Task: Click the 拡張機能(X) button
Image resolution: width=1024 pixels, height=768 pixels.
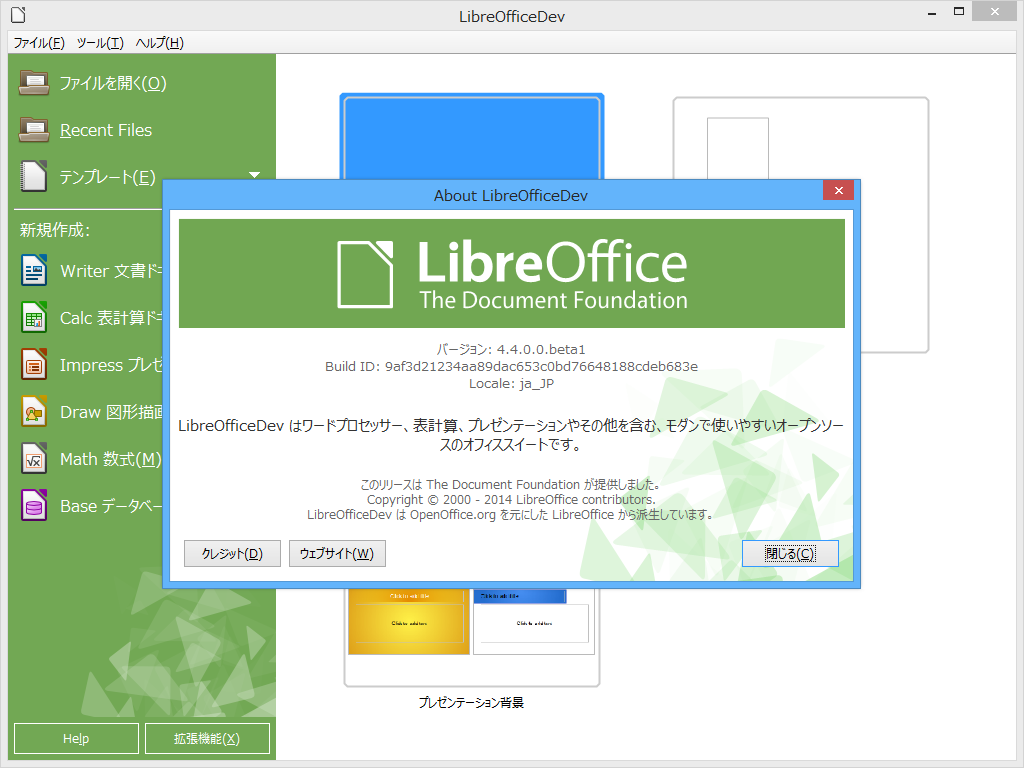Action: click(207, 739)
